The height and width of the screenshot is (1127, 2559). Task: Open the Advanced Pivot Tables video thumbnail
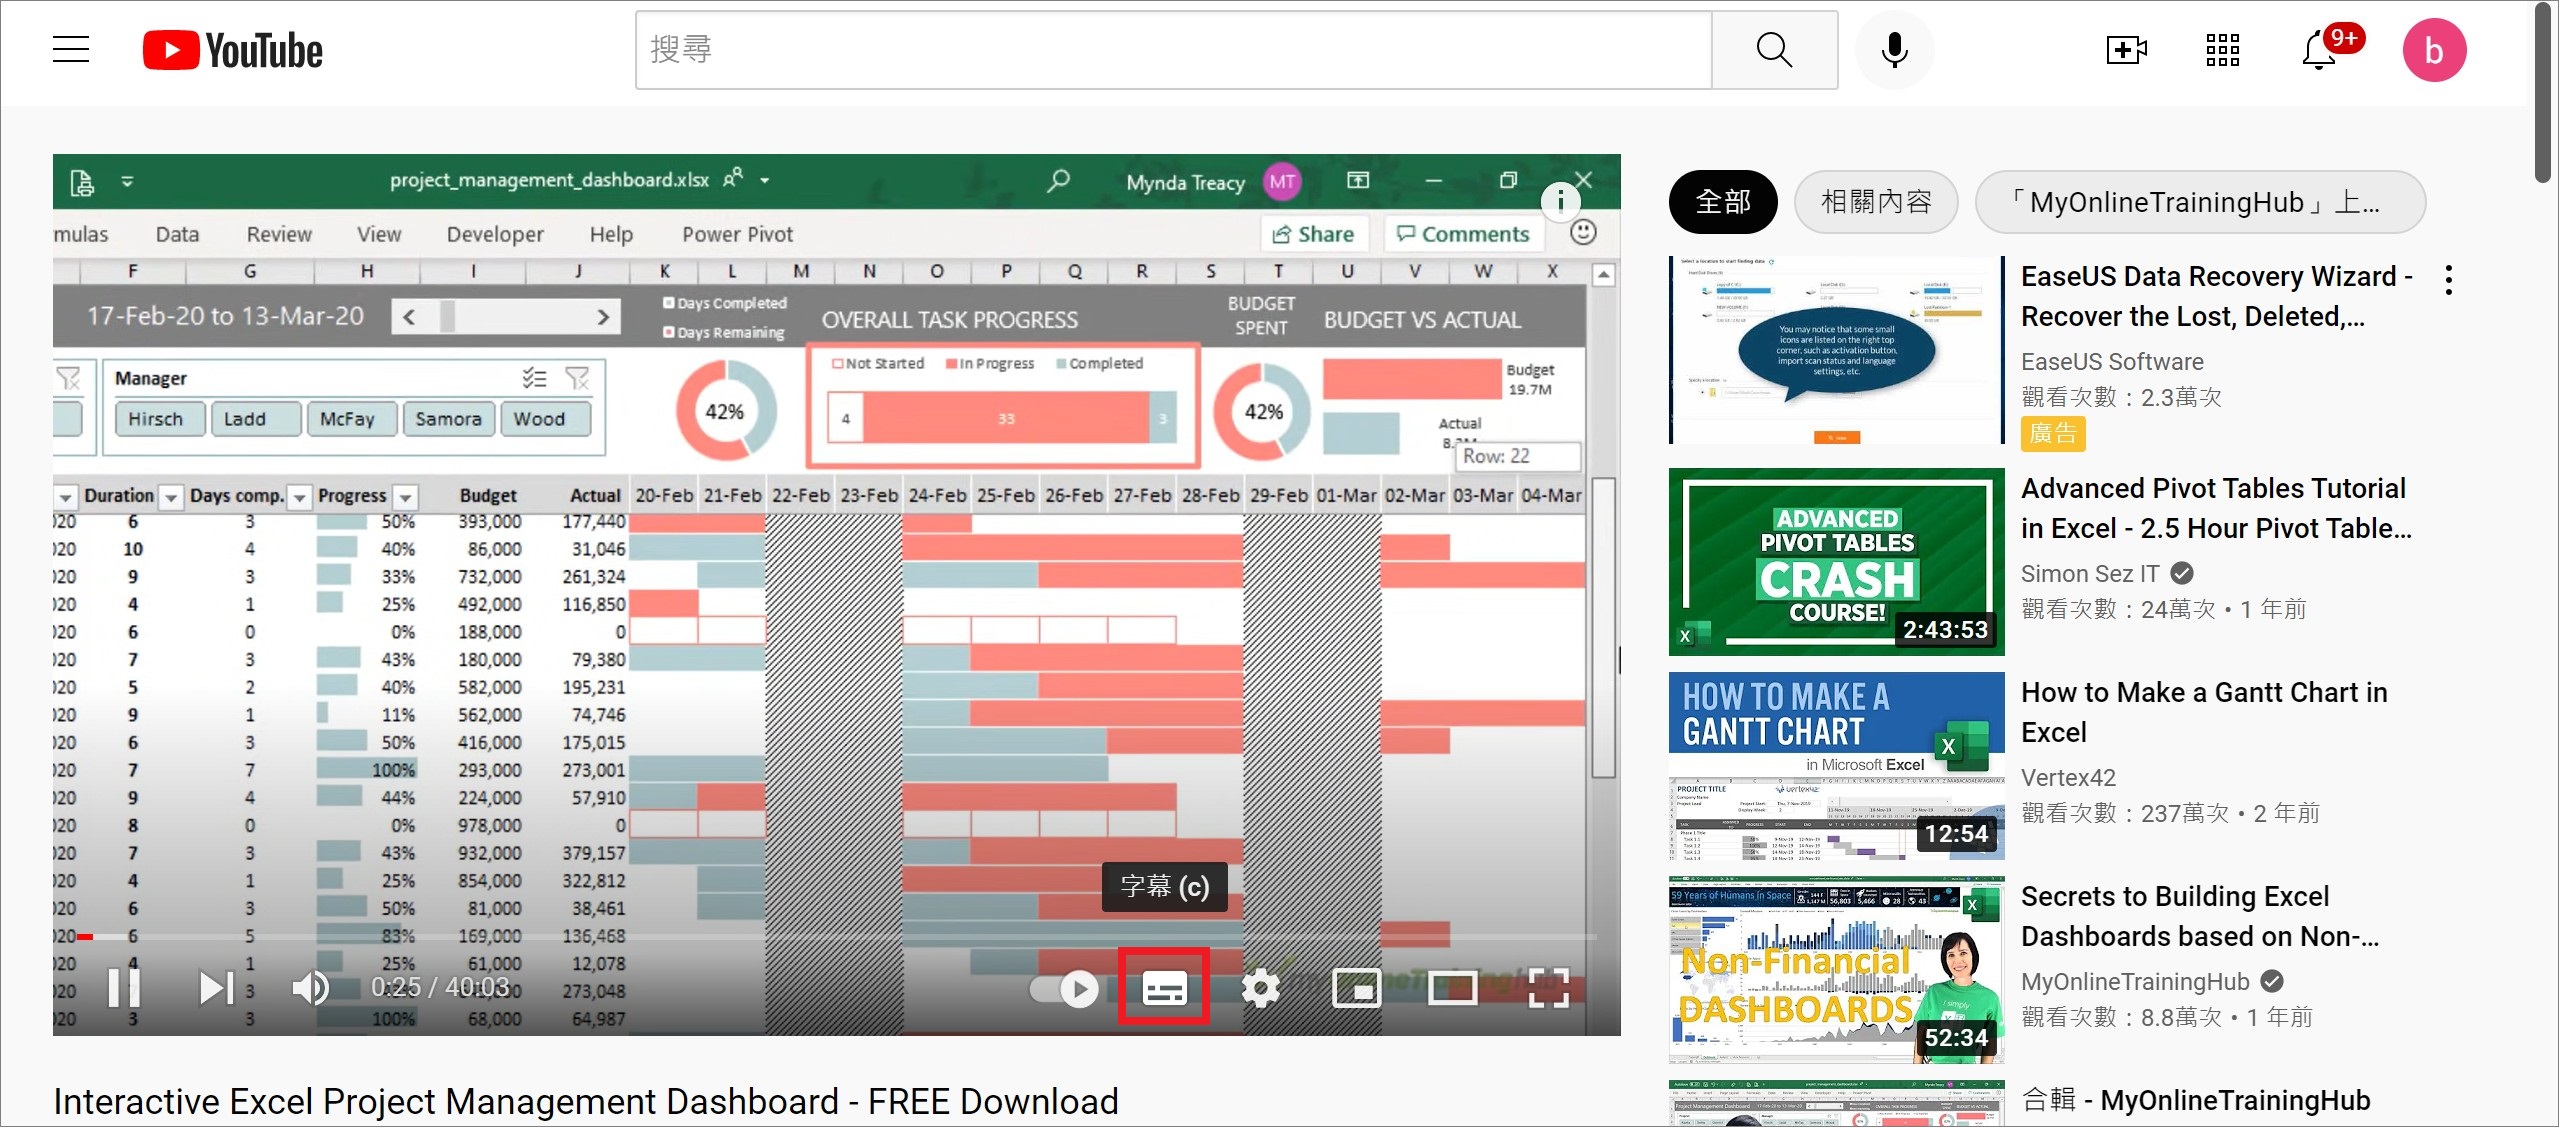(x=1836, y=561)
